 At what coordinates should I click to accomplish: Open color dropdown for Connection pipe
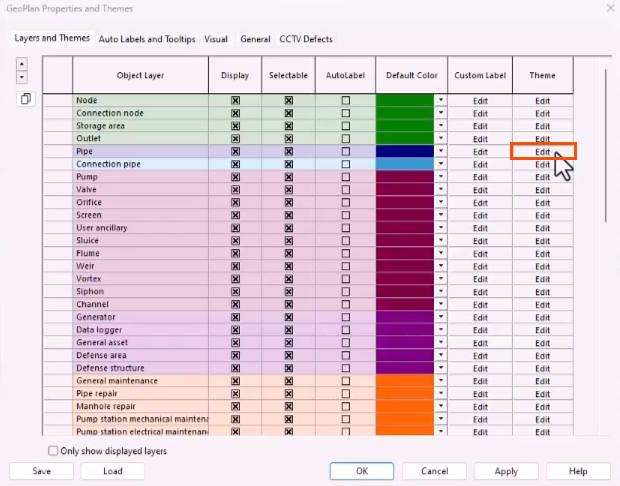click(x=440, y=164)
